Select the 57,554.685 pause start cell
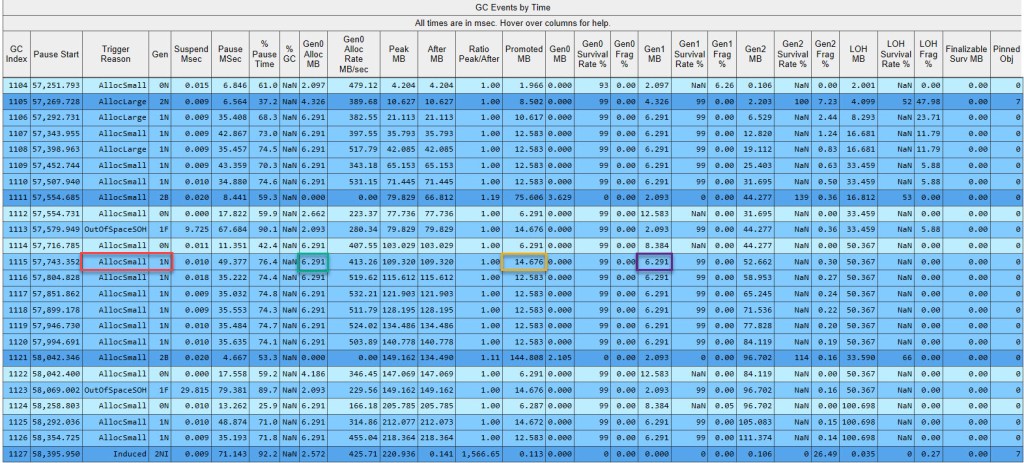The height and width of the screenshot is (463, 1024). 56,197
